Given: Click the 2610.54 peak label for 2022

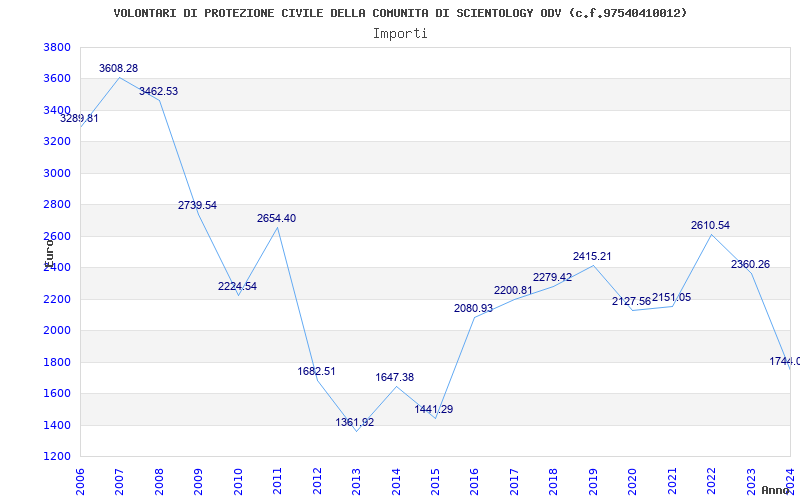Looking at the screenshot, I should point(710,225).
